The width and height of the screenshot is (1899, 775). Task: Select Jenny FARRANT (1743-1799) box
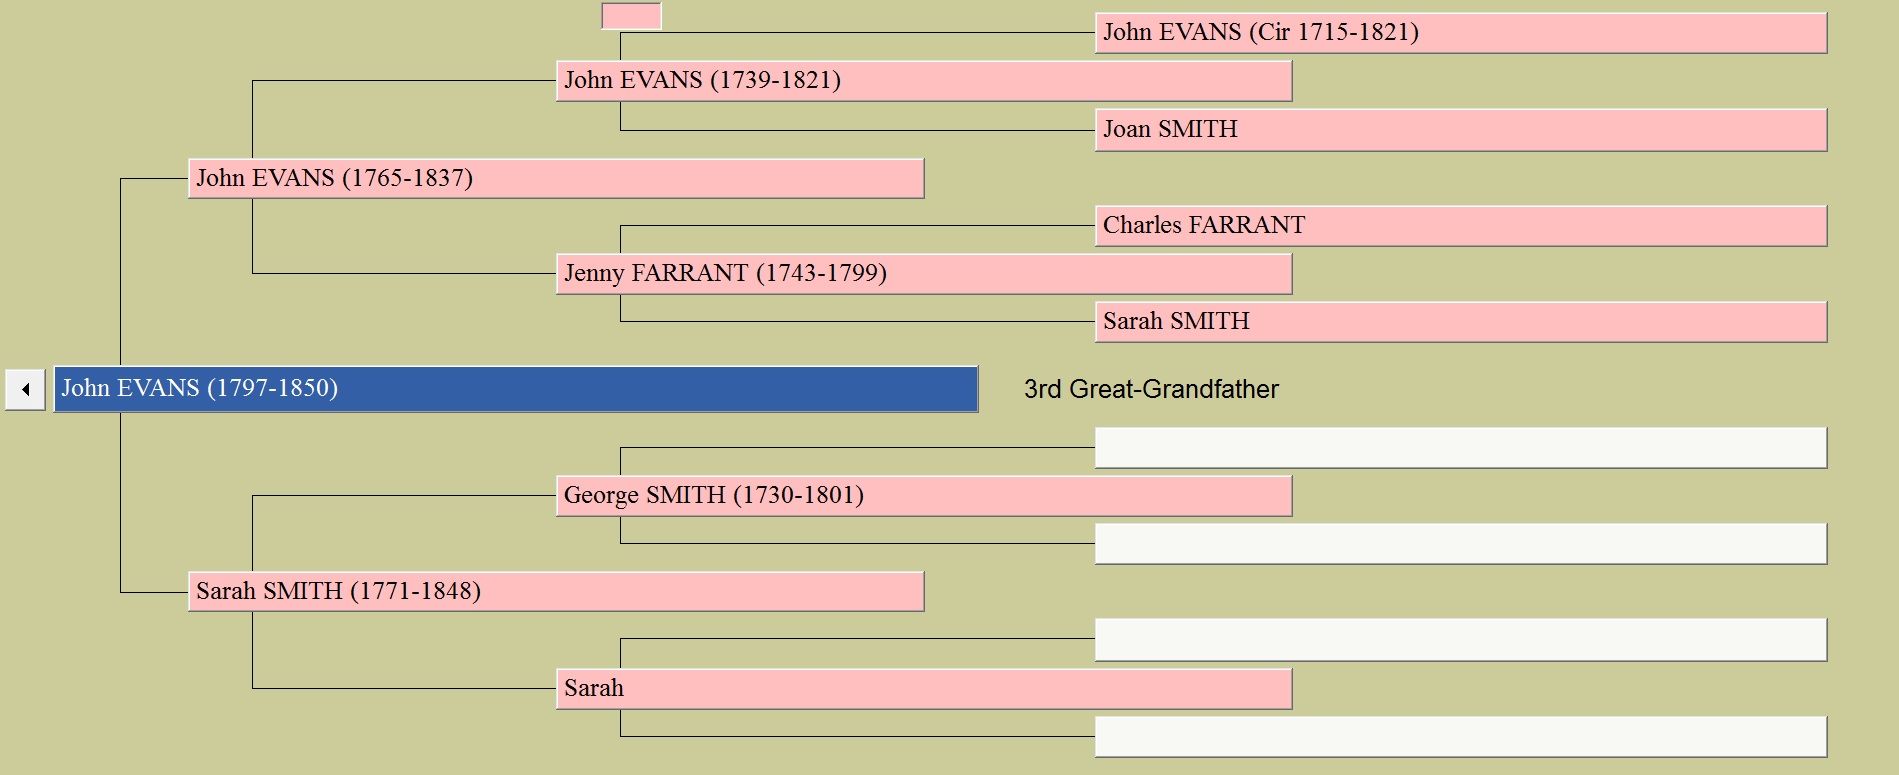[x=924, y=274]
